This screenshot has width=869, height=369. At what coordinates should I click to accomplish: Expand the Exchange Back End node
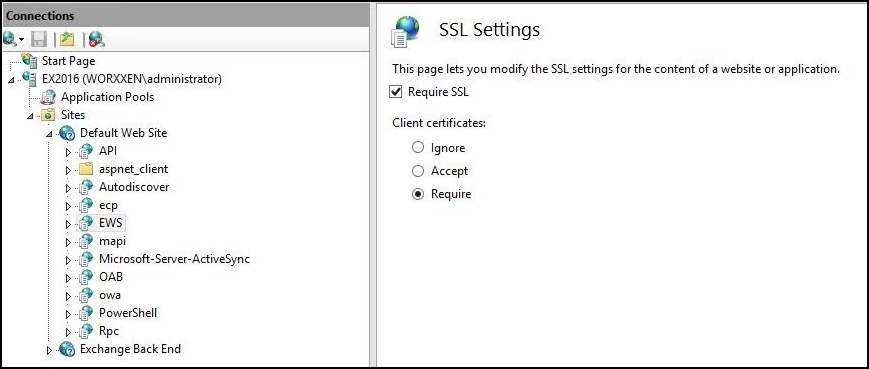[49, 350]
